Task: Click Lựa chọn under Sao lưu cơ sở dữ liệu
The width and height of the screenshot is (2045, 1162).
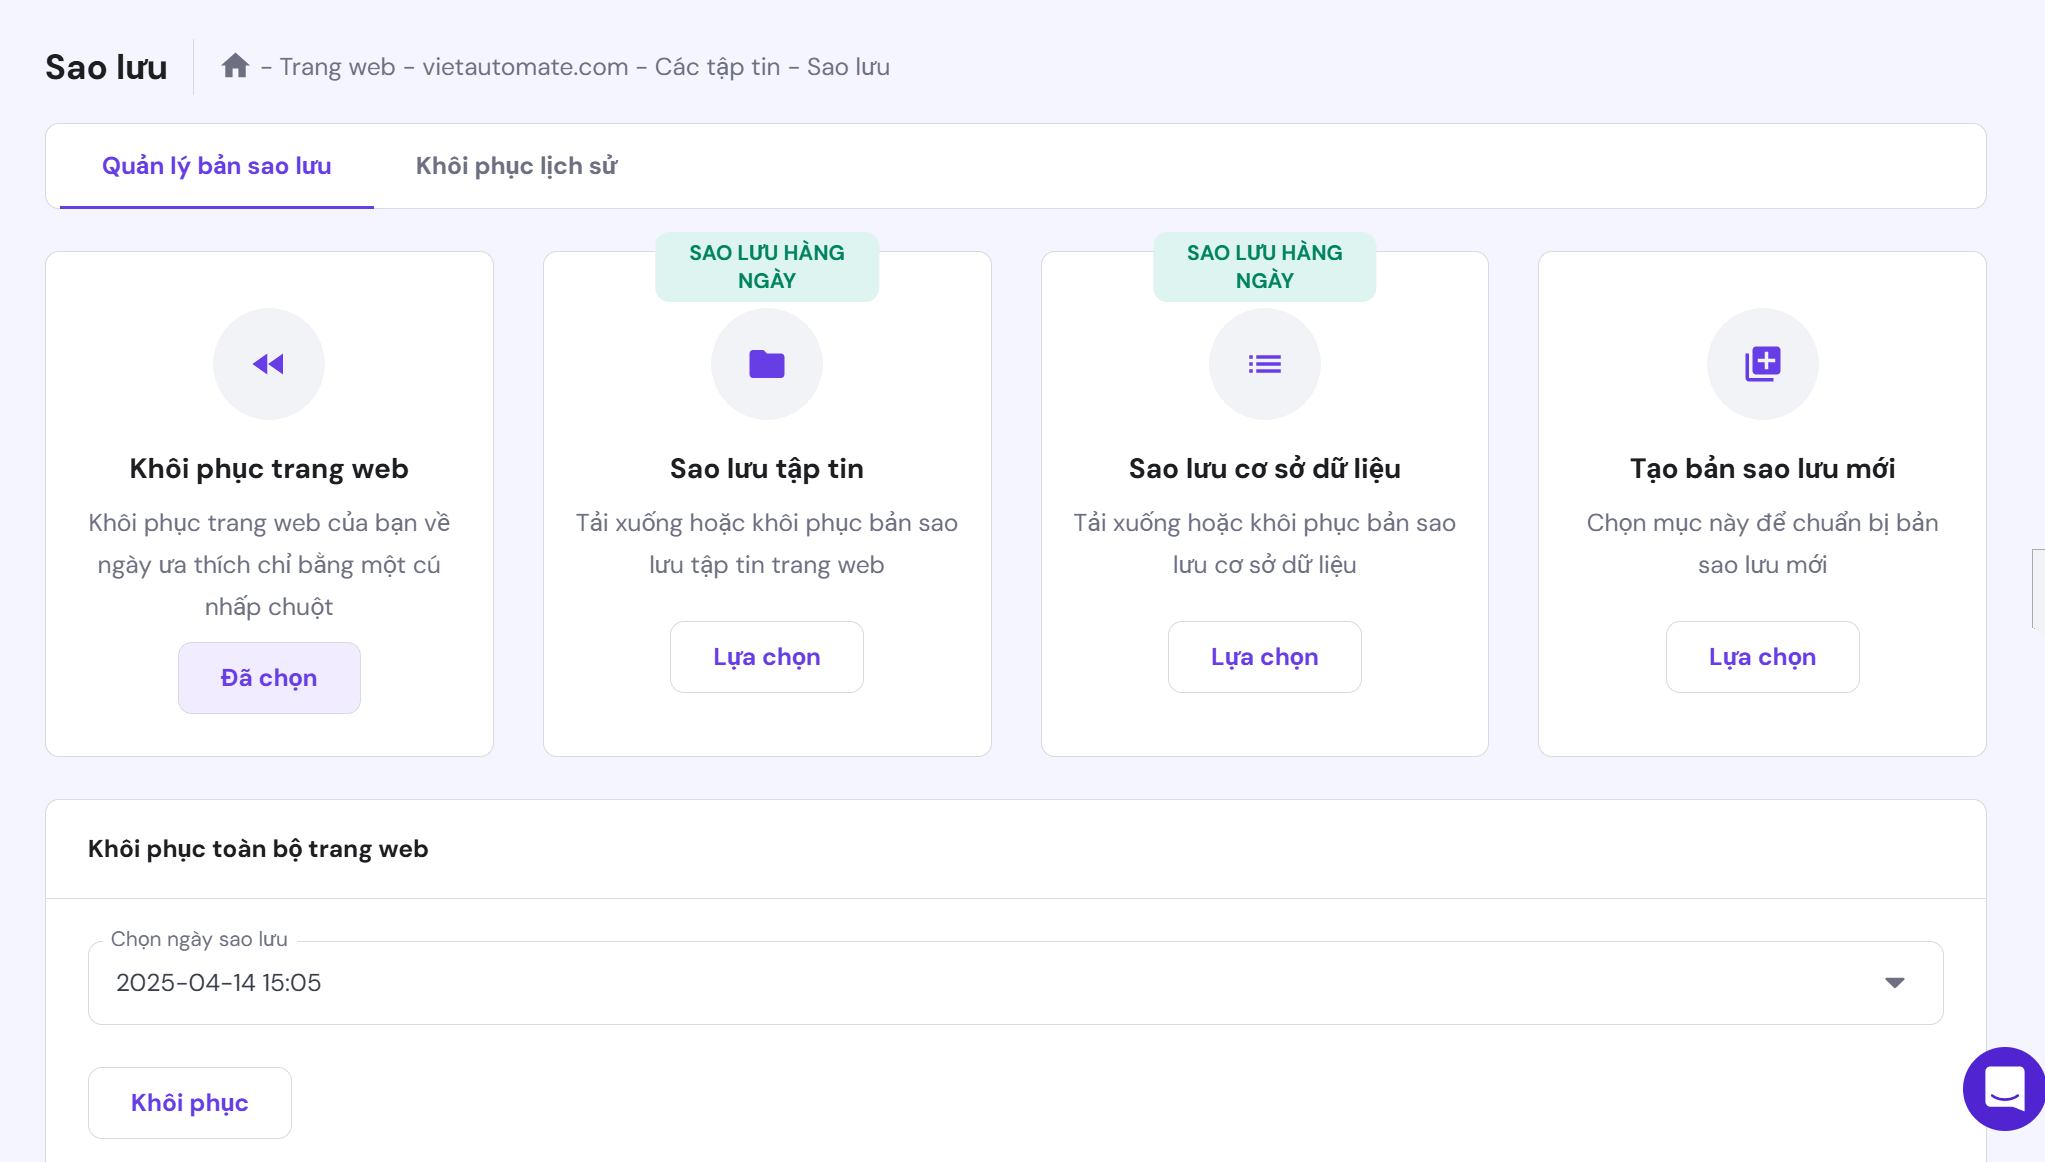Action: click(1265, 657)
